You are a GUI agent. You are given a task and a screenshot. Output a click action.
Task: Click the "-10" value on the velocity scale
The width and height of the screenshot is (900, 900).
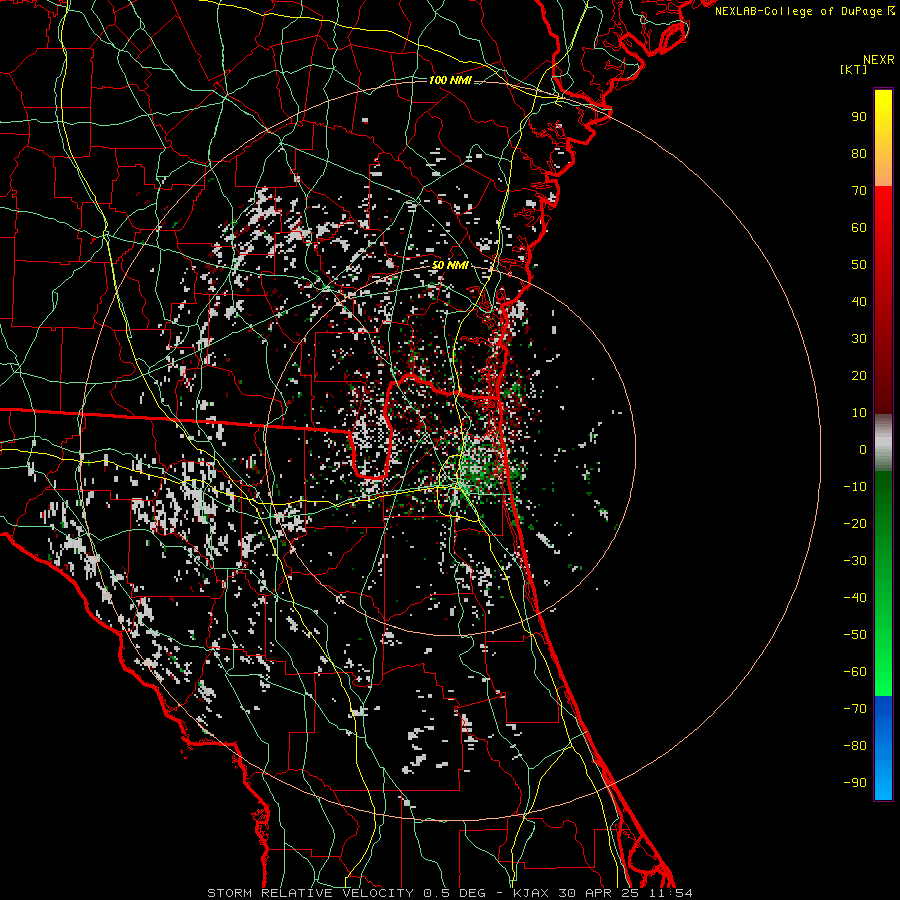tap(855, 487)
